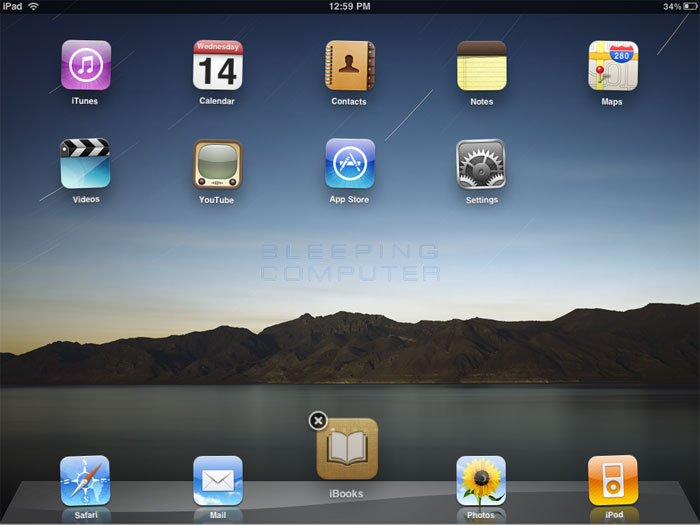This screenshot has height=525, width=700.
Task: Delete iBooks using the X badge
Action: (x=318, y=420)
